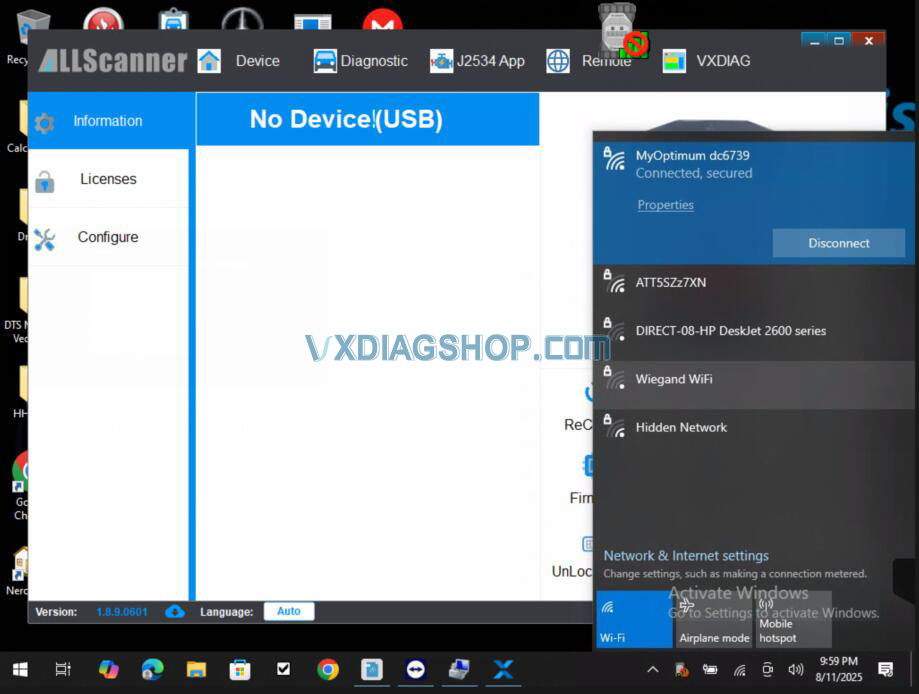Click the No Device!(USB) header
919x694 pixels.
(367, 119)
